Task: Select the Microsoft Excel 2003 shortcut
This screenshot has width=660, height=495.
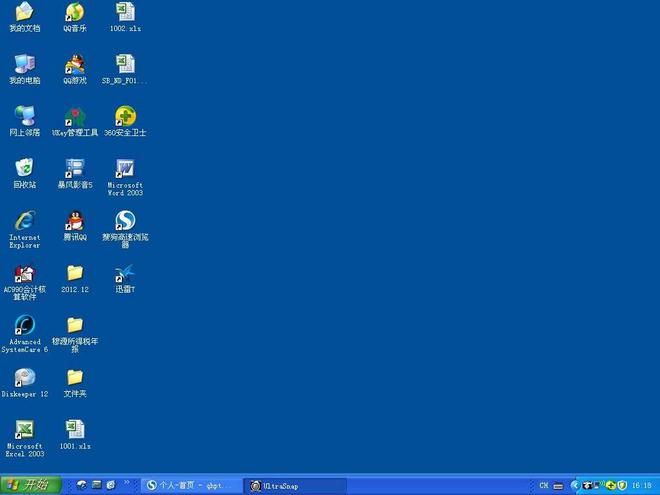Action: (25, 439)
